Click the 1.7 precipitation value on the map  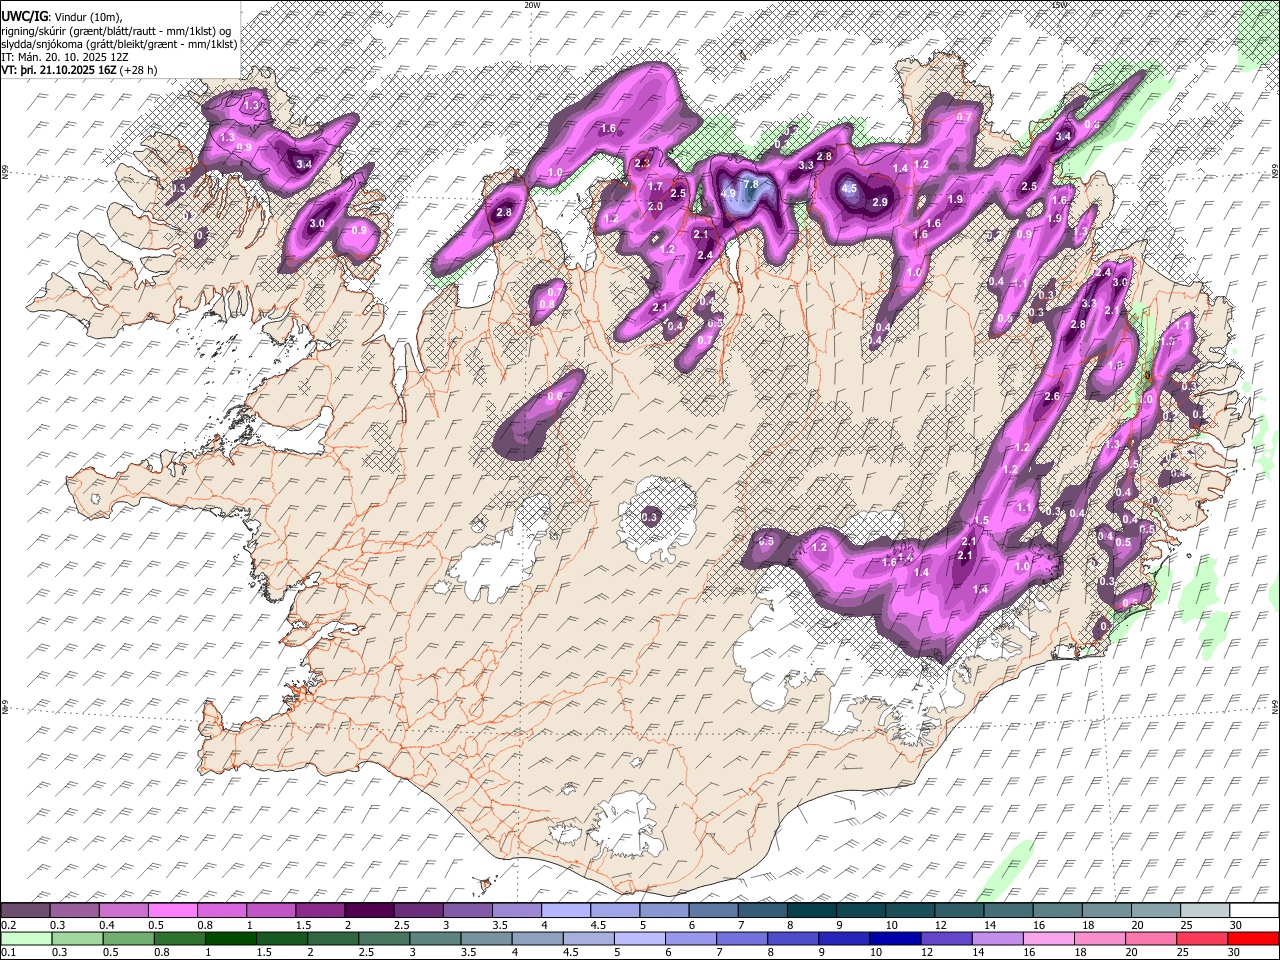[655, 187]
